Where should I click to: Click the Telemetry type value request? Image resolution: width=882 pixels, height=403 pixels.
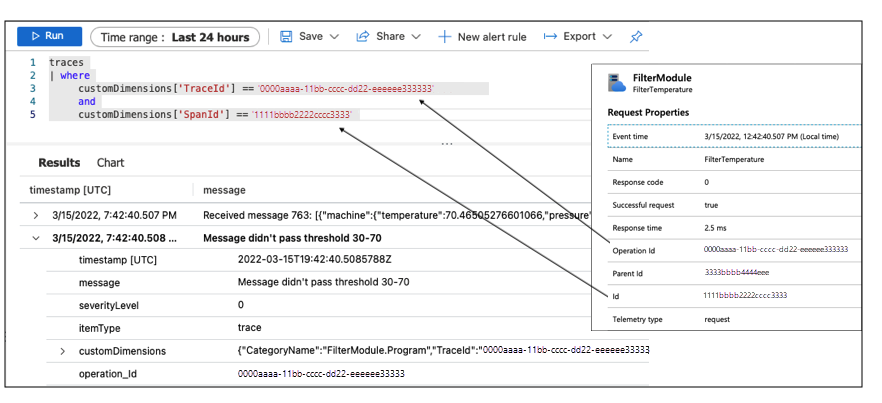pyautogui.click(x=717, y=319)
